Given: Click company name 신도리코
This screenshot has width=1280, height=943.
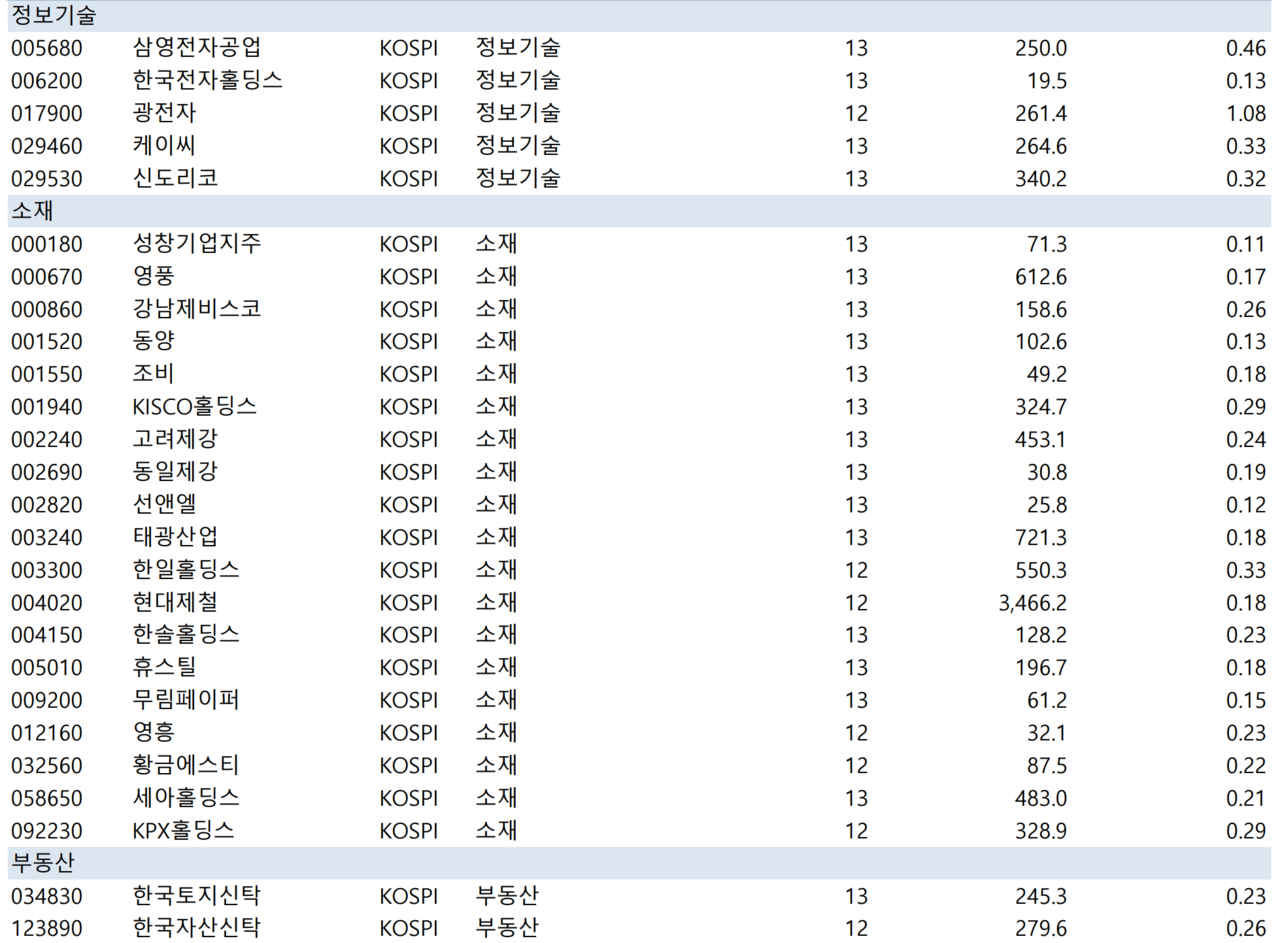Looking at the screenshot, I should point(175,179).
